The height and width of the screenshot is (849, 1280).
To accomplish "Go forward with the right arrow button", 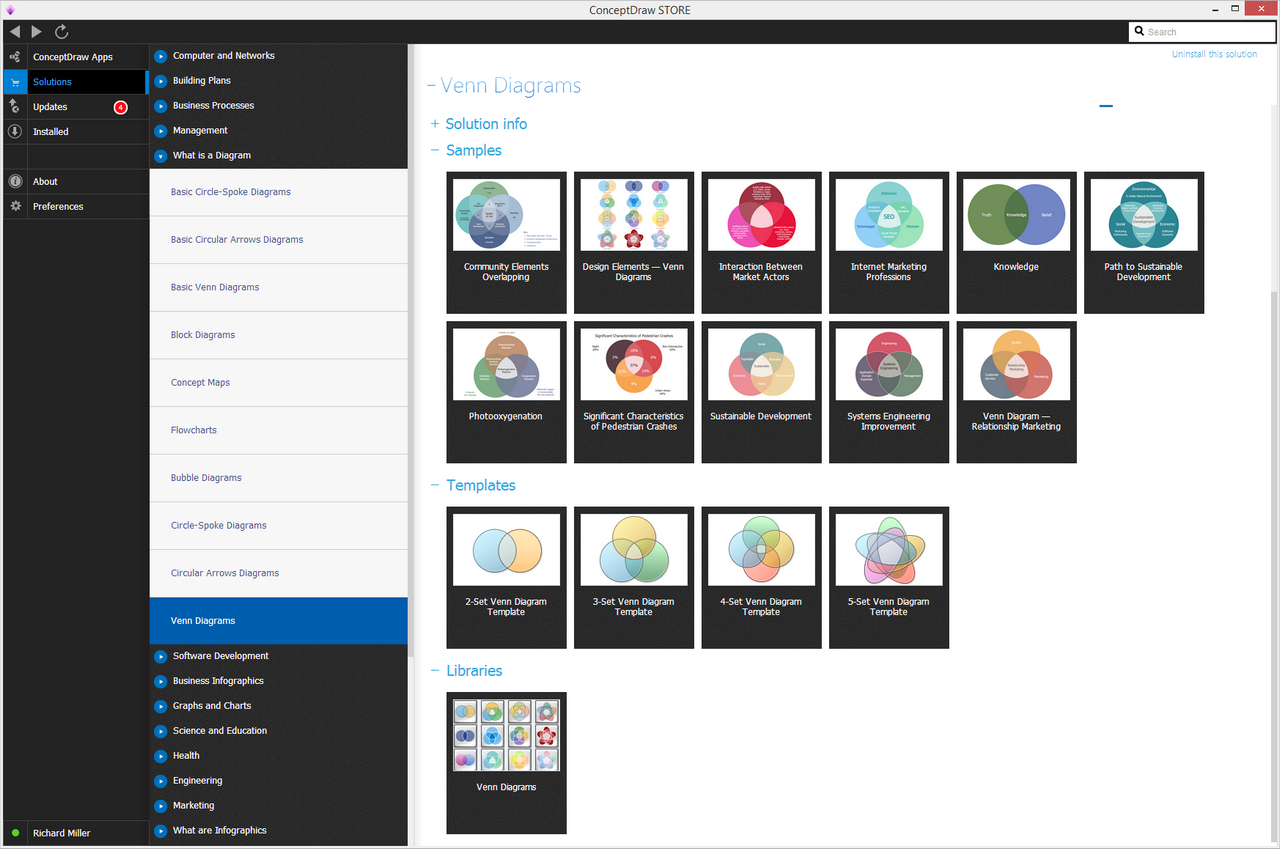I will [37, 32].
